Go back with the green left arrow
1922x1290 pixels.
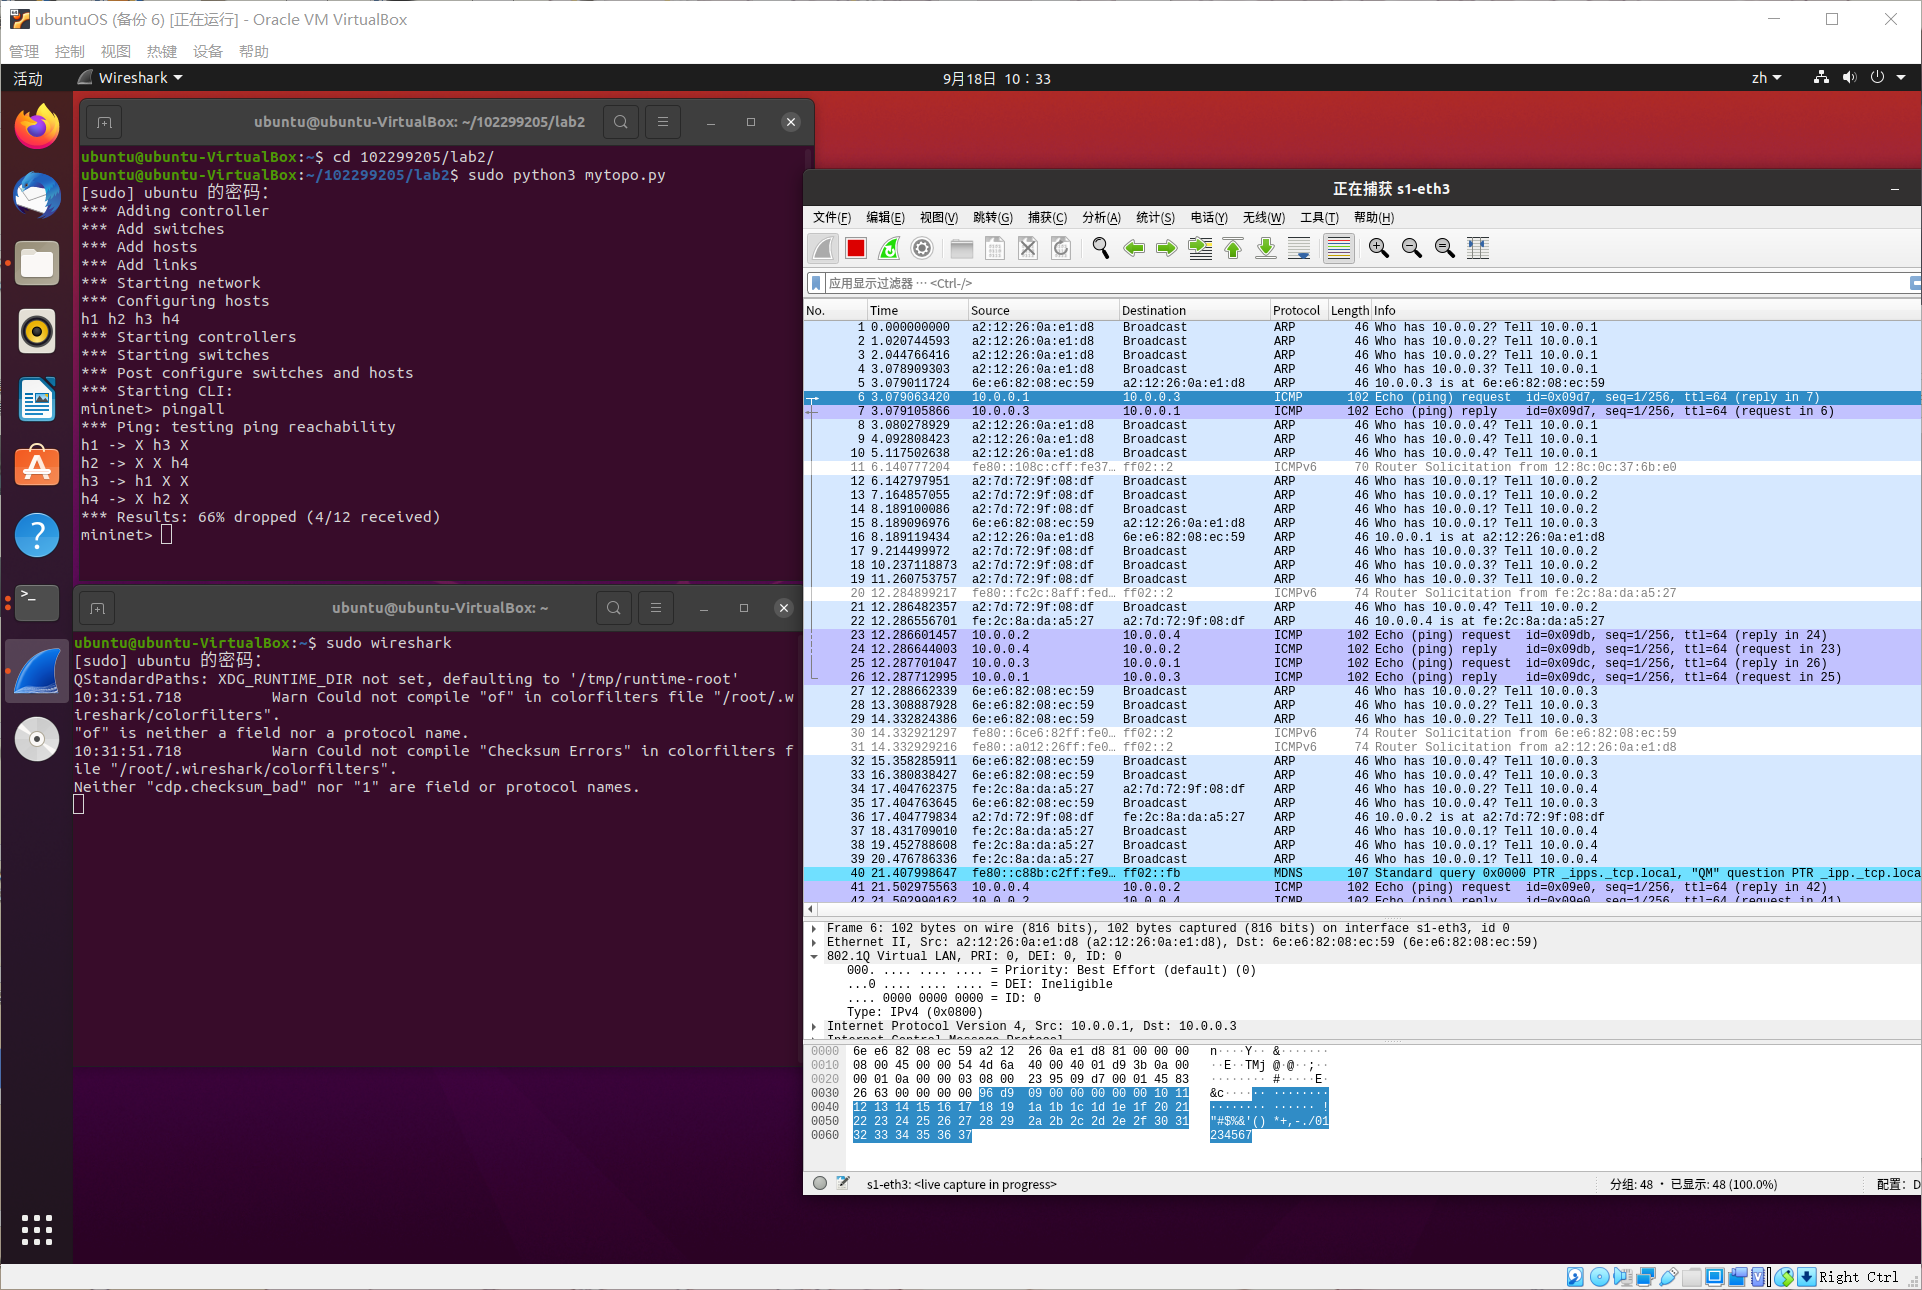pyautogui.click(x=1134, y=248)
